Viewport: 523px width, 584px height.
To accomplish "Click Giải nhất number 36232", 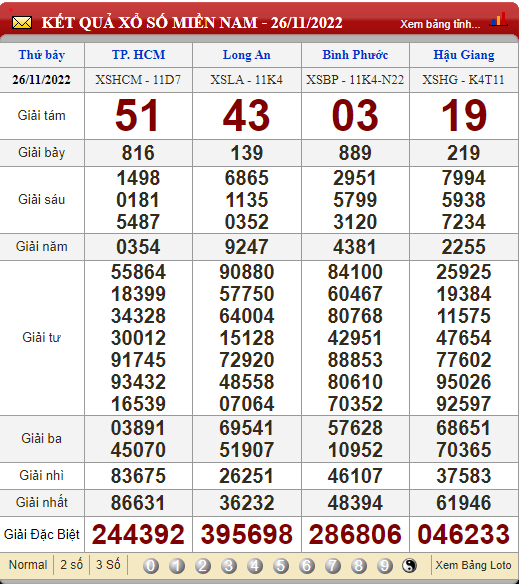I will 247,503.
